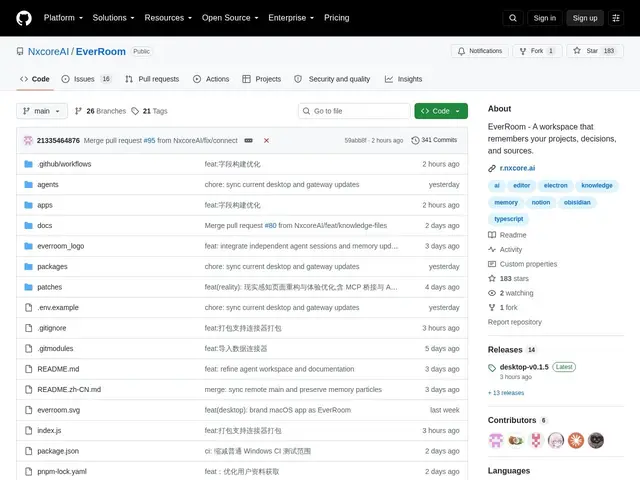Screen dimensions: 640x480
Task: Select the typescript topic tag
Action: pos(509,219)
